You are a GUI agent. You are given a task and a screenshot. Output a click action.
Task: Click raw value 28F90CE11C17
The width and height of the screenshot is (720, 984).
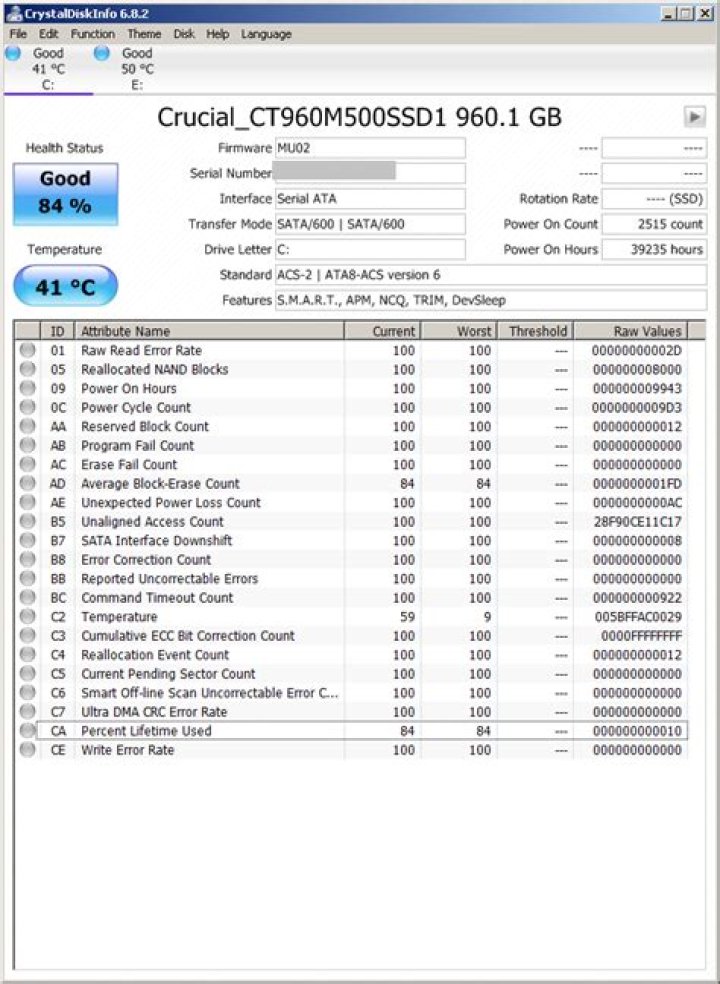tap(638, 521)
